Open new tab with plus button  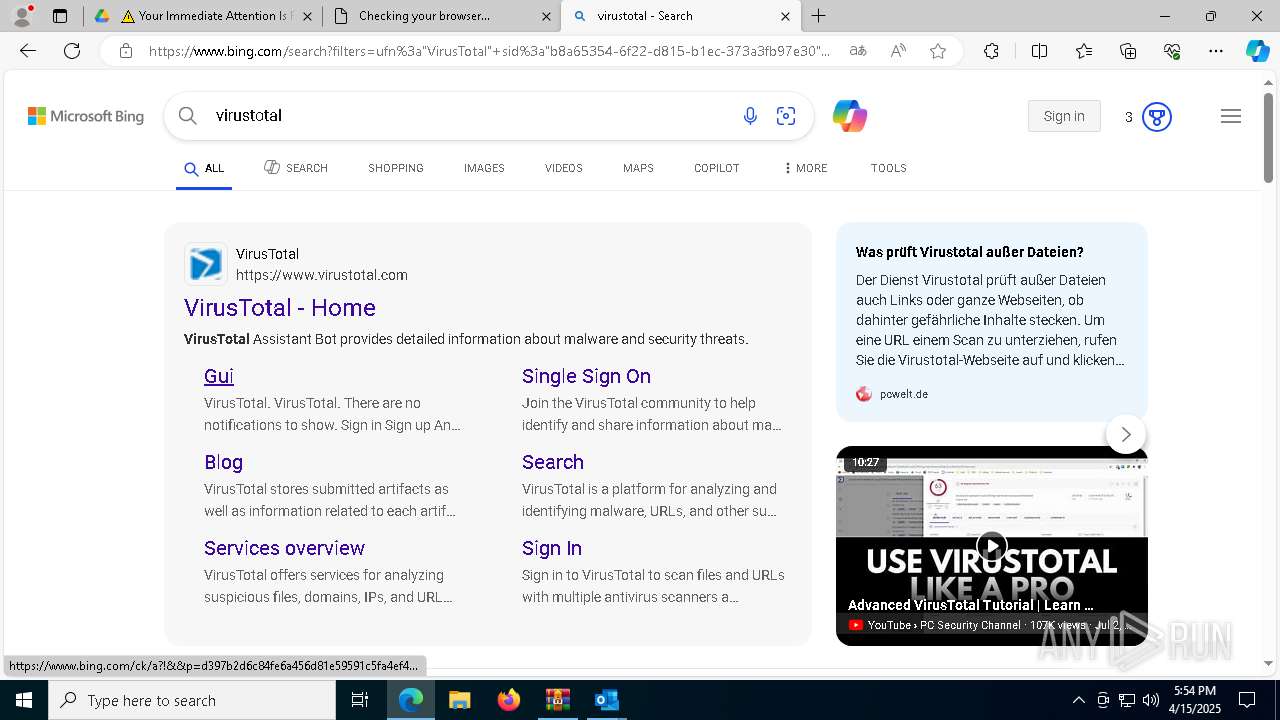[x=819, y=16]
